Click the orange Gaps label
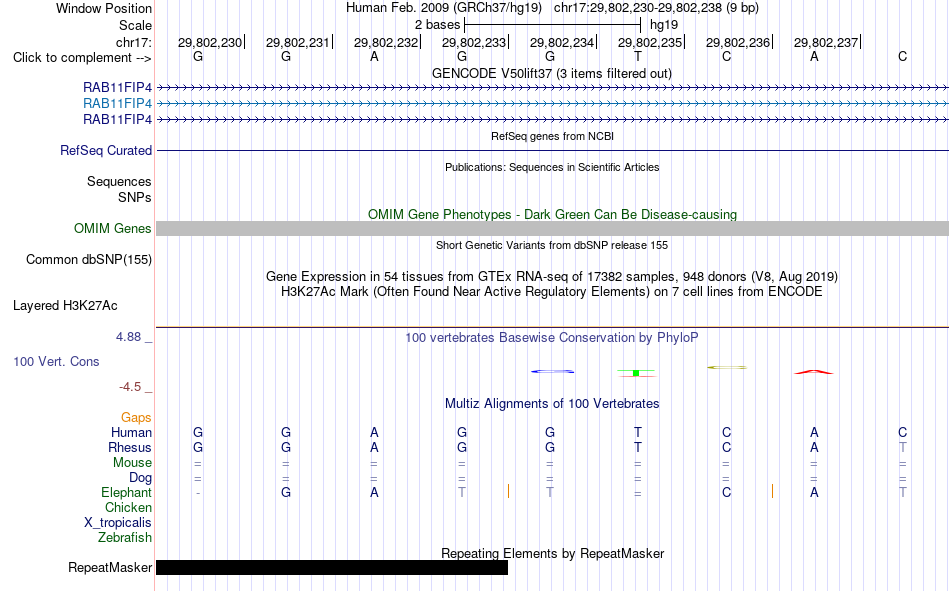 pos(136,418)
